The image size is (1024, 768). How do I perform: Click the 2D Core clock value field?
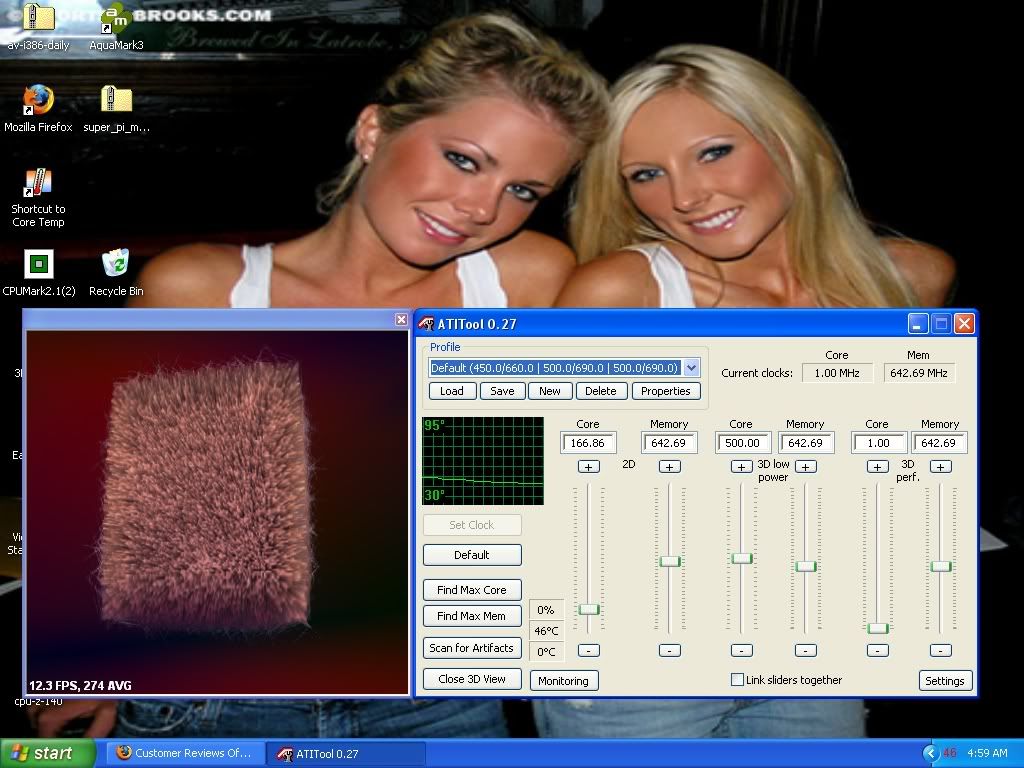click(588, 443)
